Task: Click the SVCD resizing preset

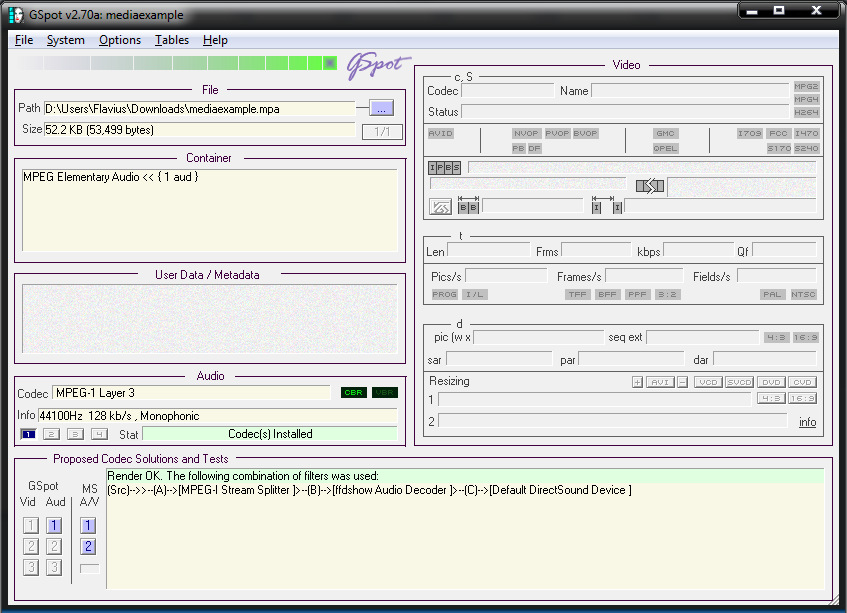Action: point(739,382)
